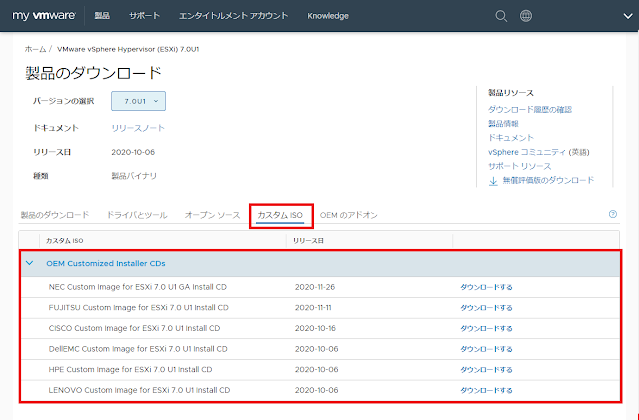Expand the top-right header chevron menu

point(628,16)
